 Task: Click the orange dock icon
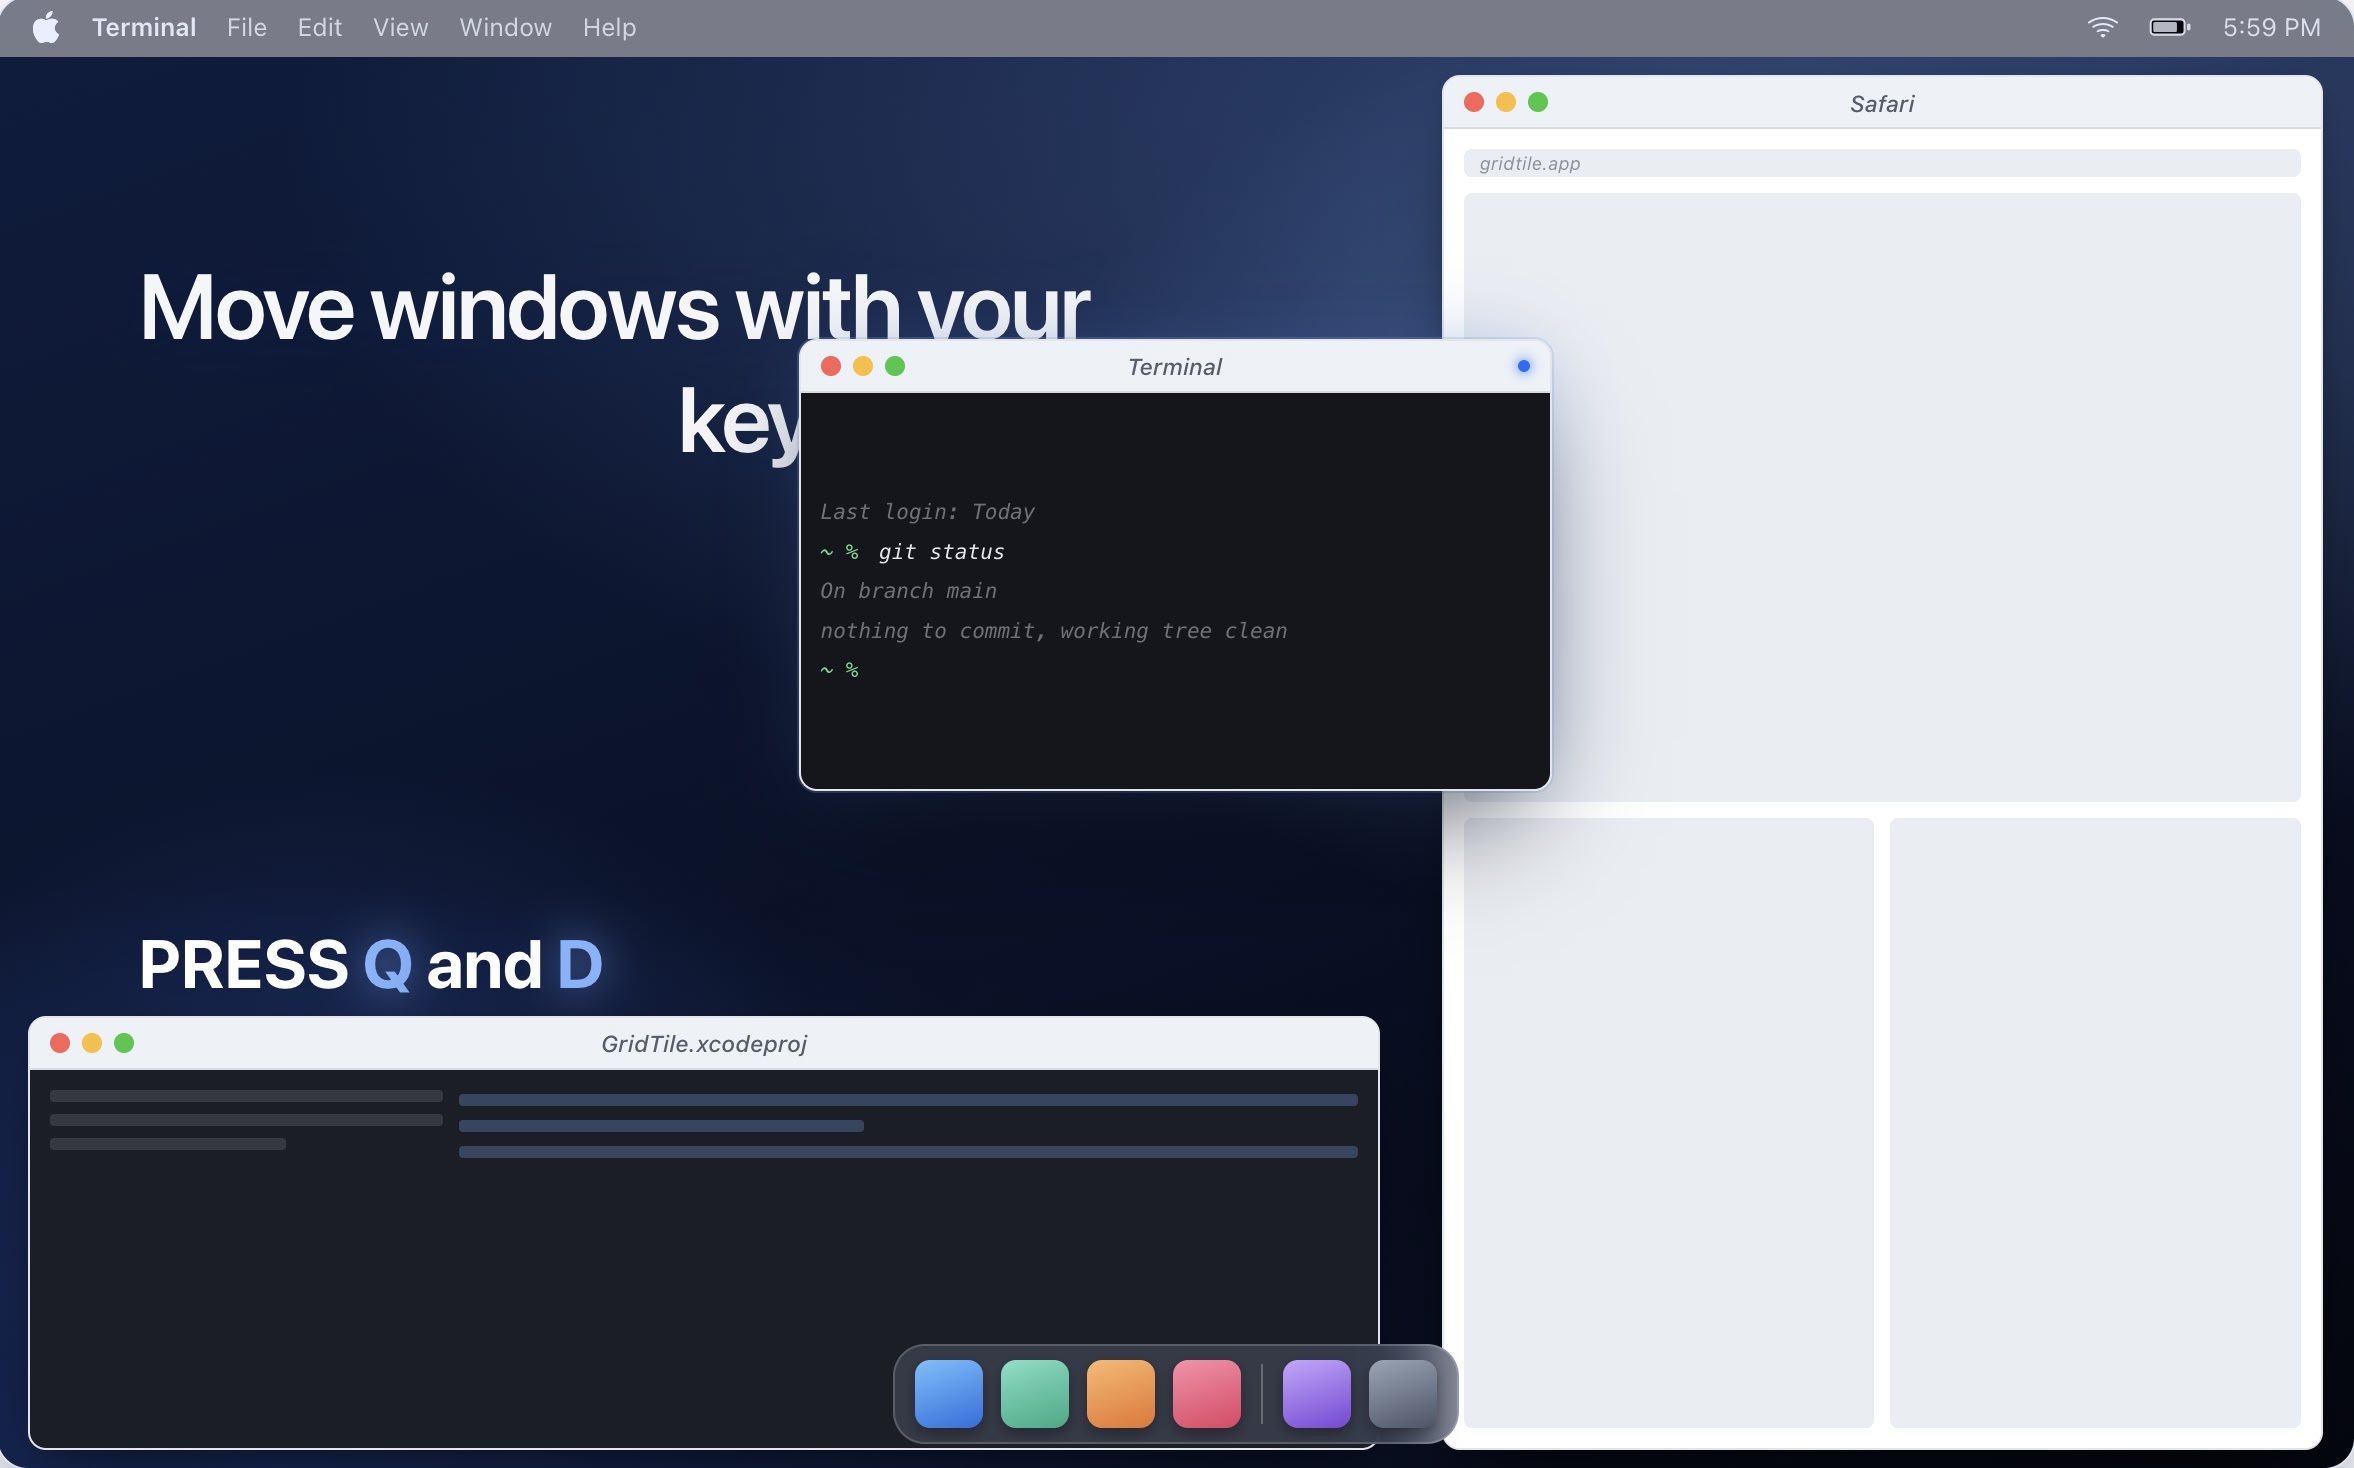(x=1121, y=1394)
